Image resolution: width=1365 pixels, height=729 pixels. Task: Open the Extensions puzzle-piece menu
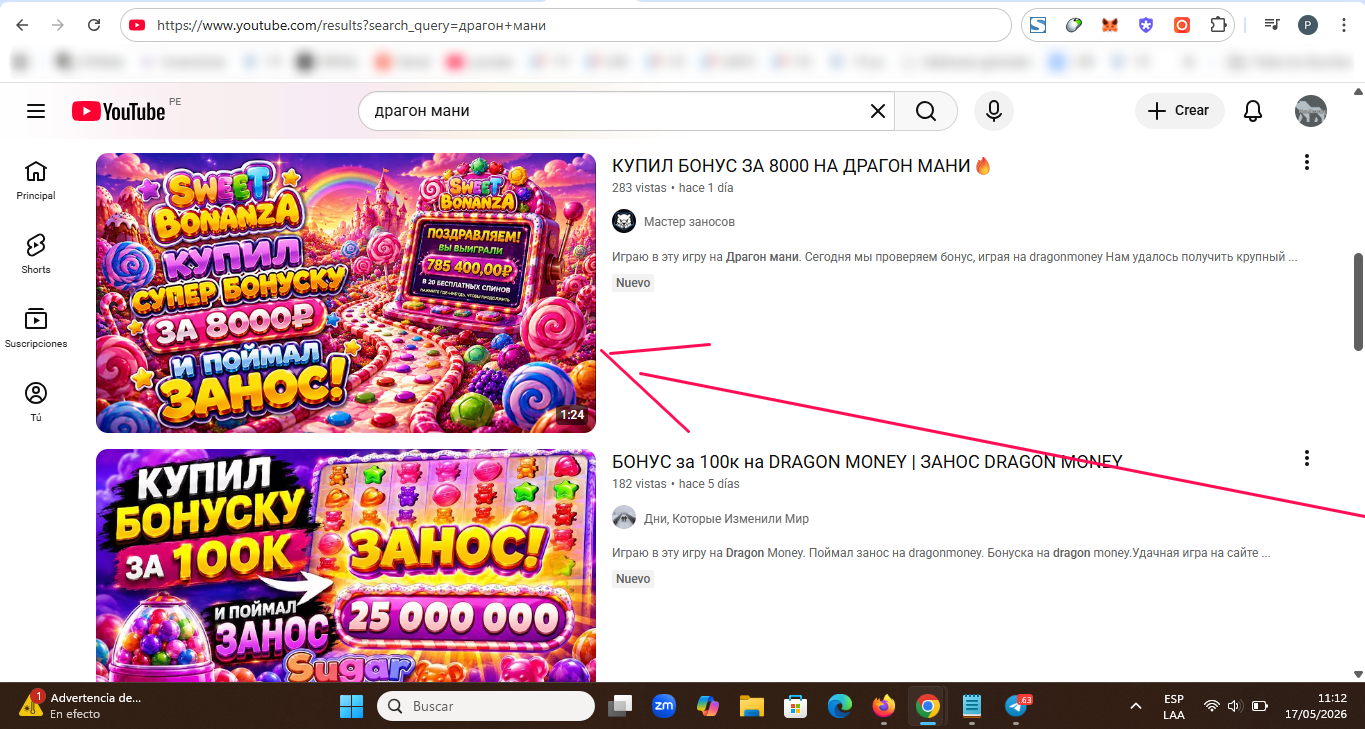coord(1218,25)
